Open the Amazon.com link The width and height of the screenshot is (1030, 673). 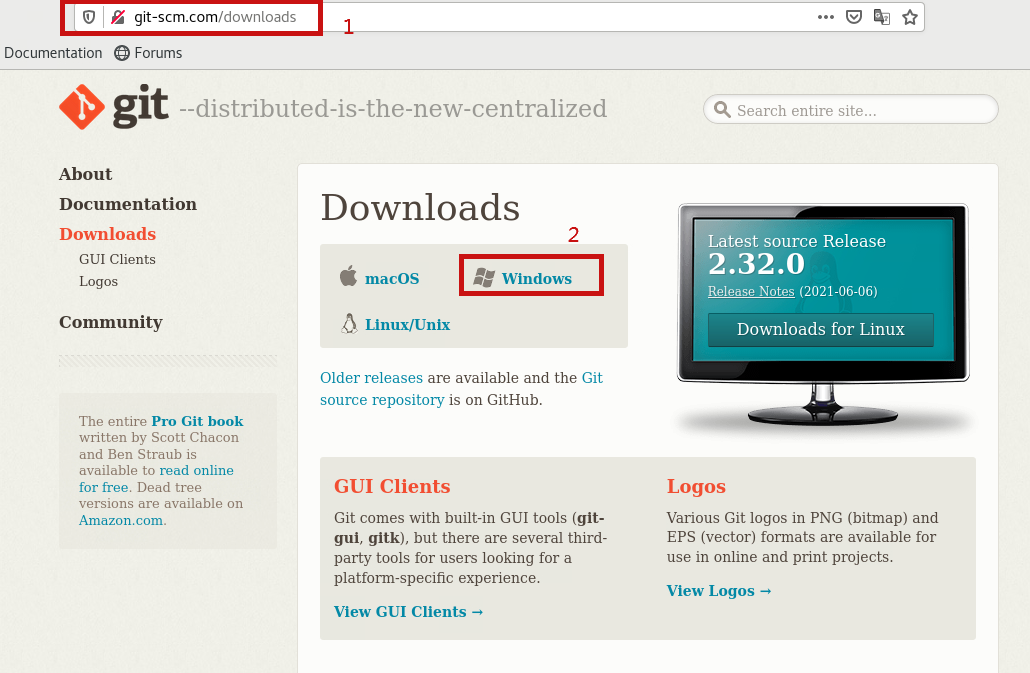121,521
